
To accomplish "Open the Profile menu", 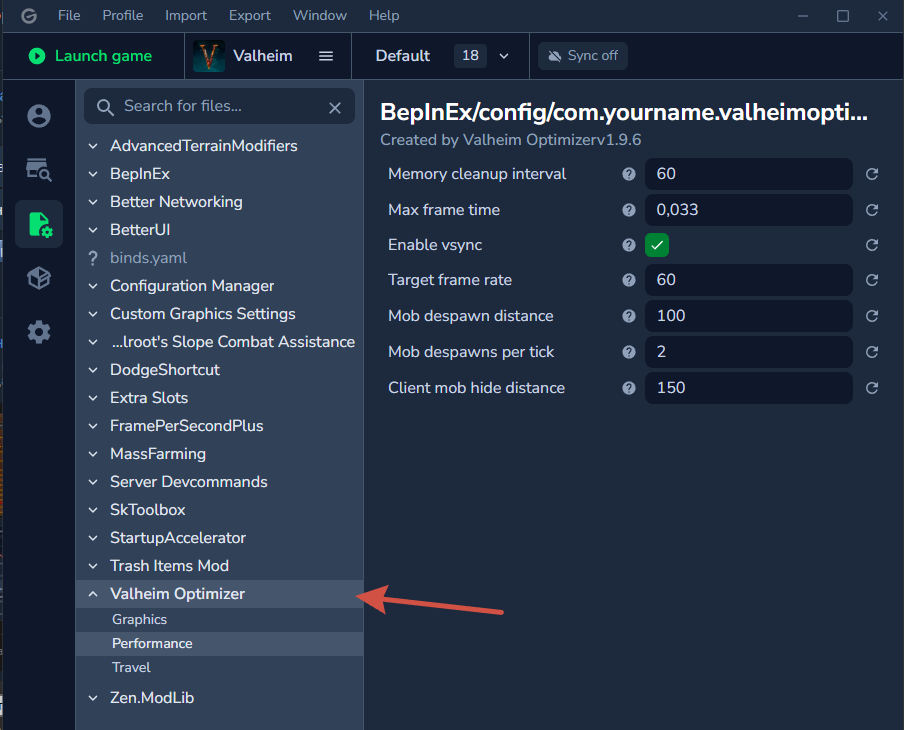I will [x=123, y=16].
